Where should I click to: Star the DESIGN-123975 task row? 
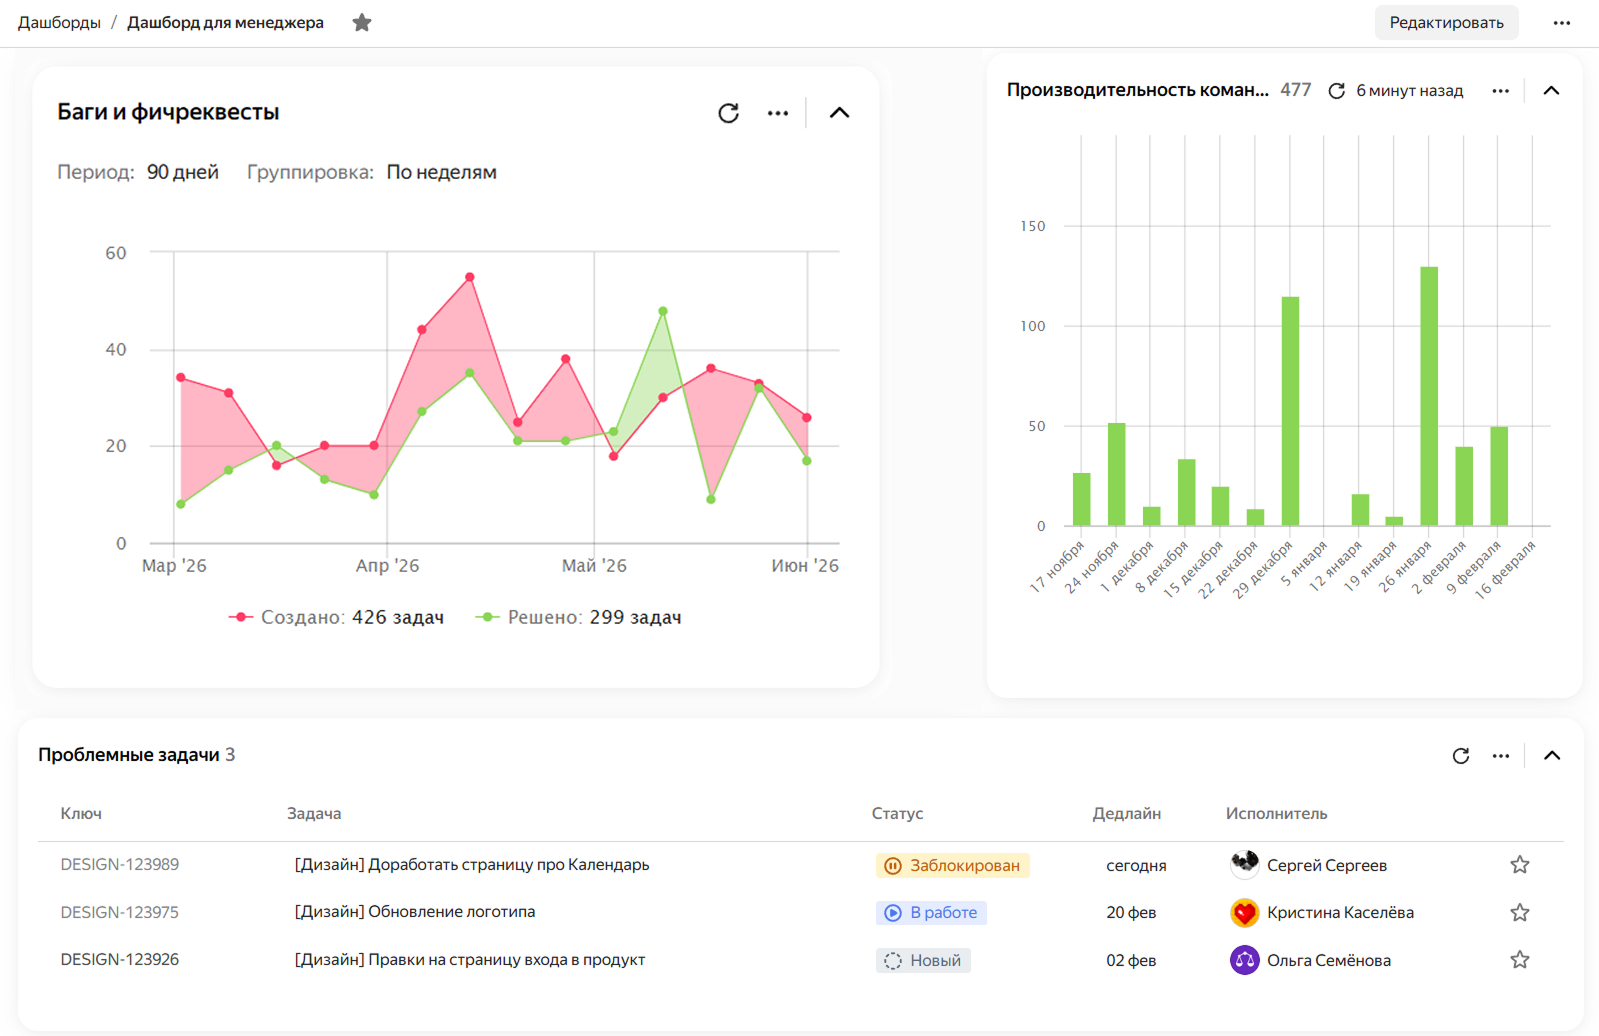pyautogui.click(x=1520, y=912)
